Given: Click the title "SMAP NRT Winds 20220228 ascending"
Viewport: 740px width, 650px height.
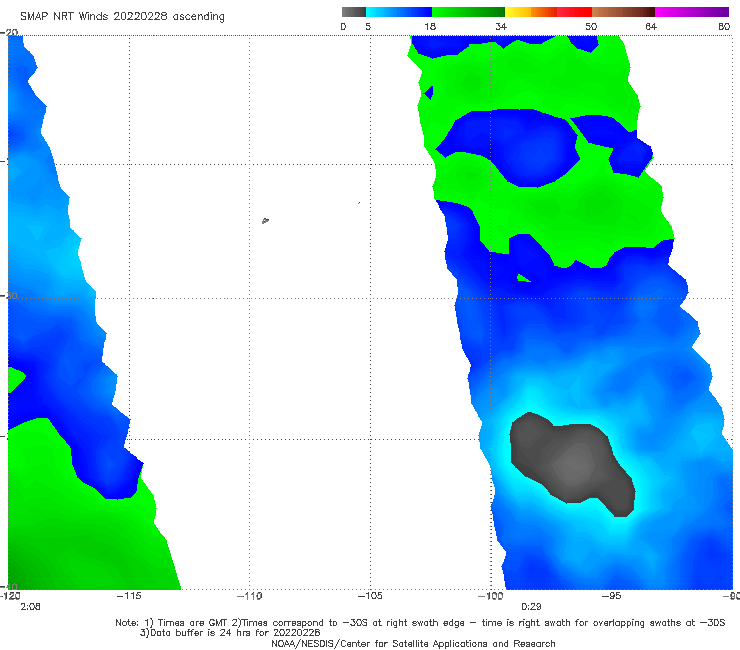Looking at the screenshot, I should [x=122, y=16].
